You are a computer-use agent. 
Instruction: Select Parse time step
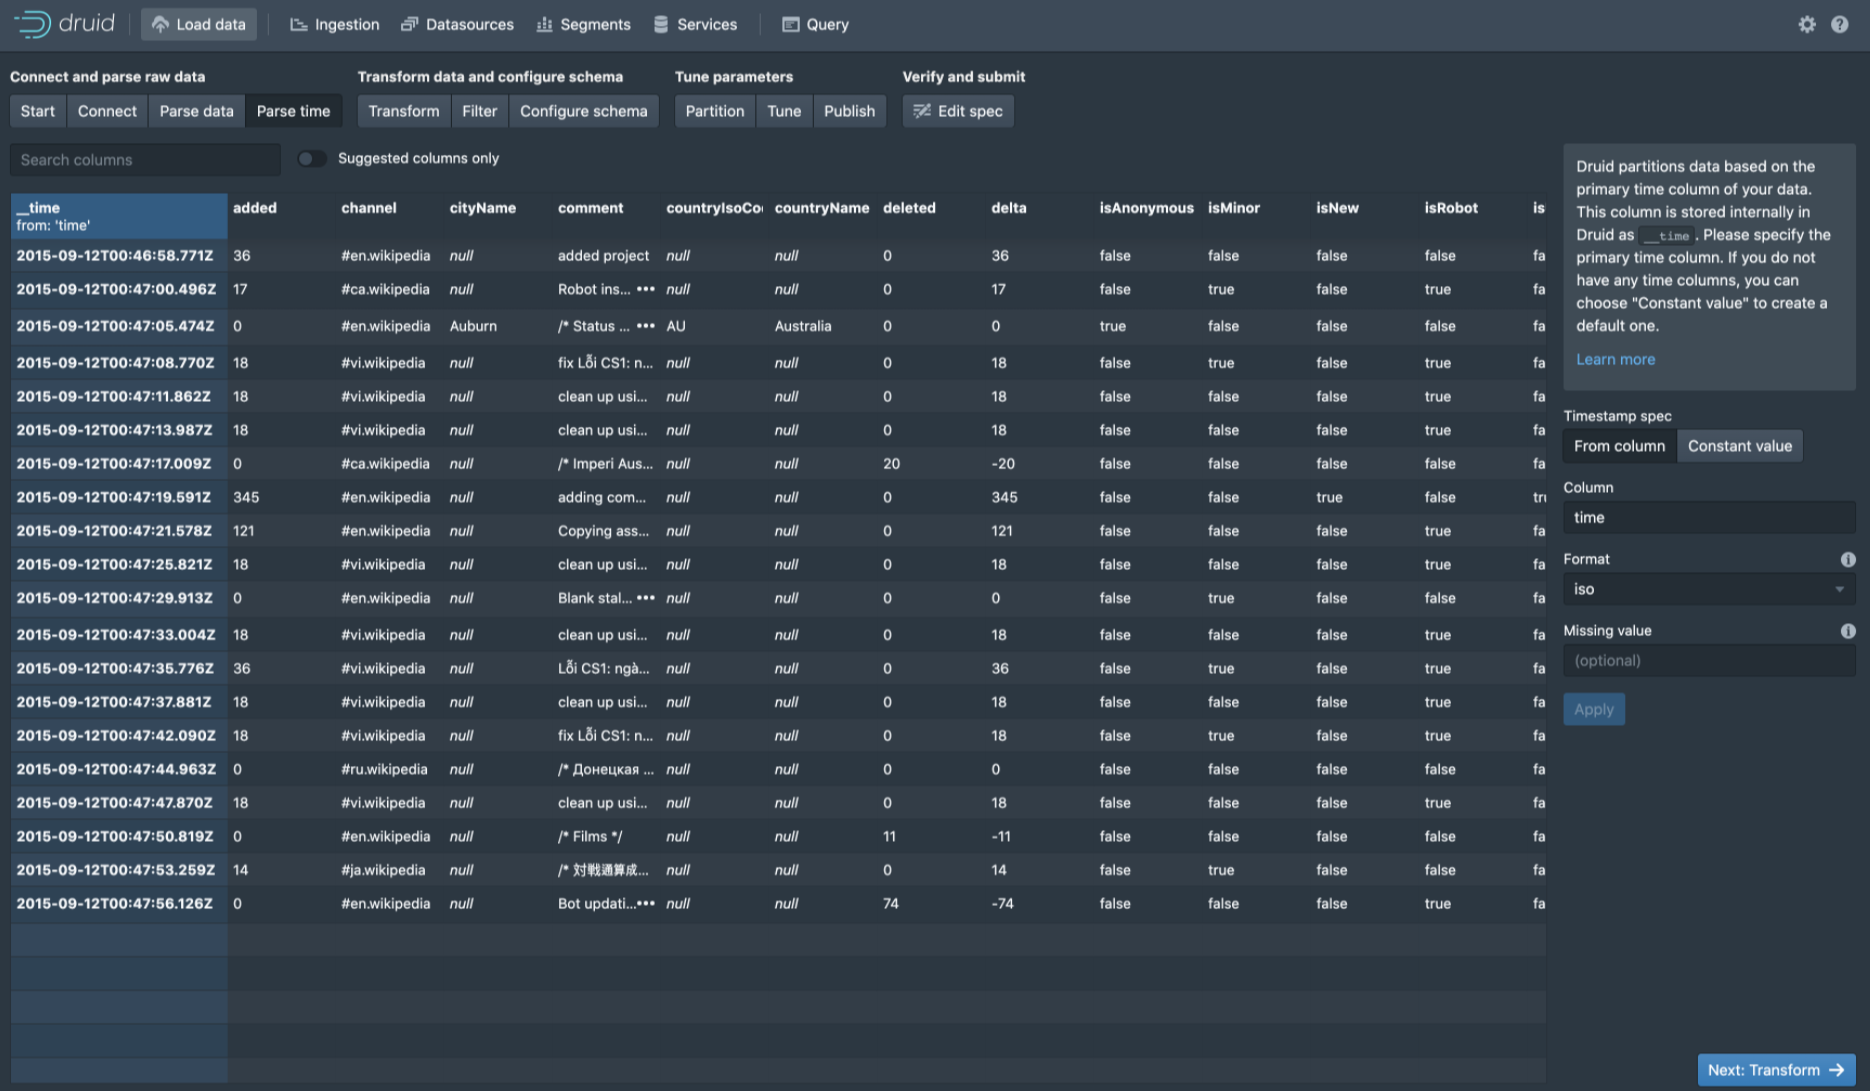[x=293, y=111]
